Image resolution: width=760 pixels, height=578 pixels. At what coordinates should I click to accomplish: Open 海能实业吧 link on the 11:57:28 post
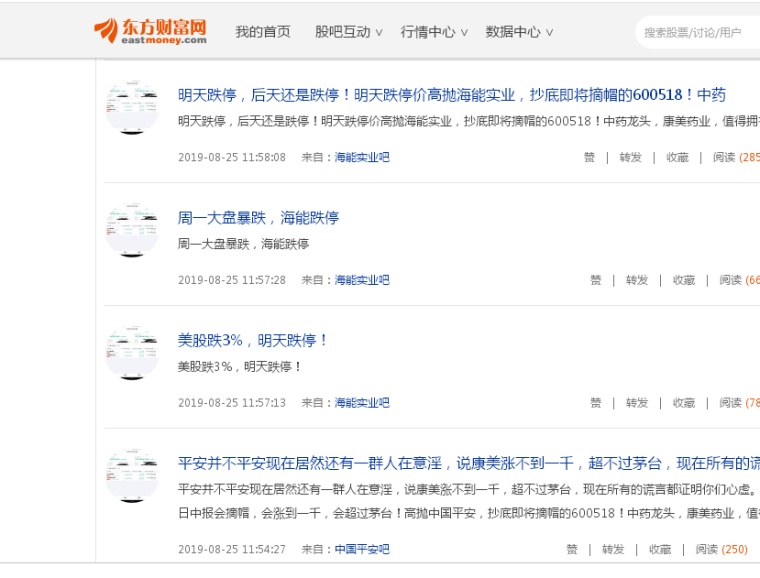(362, 280)
